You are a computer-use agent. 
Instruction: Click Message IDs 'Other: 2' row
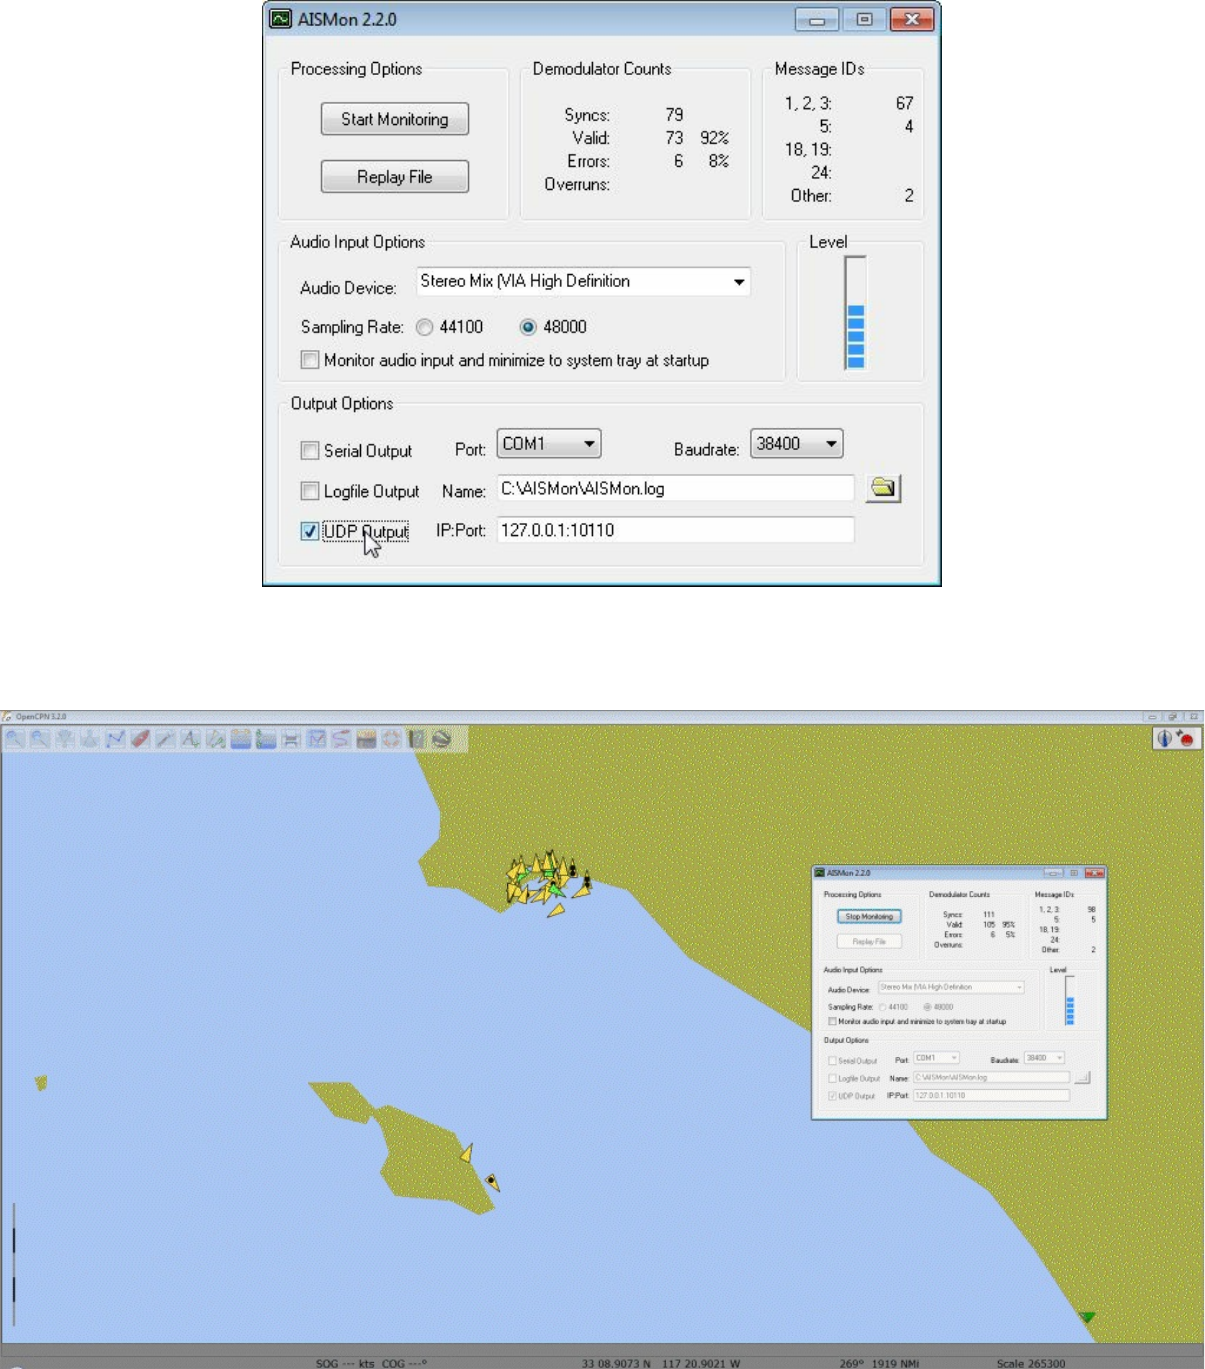852,196
